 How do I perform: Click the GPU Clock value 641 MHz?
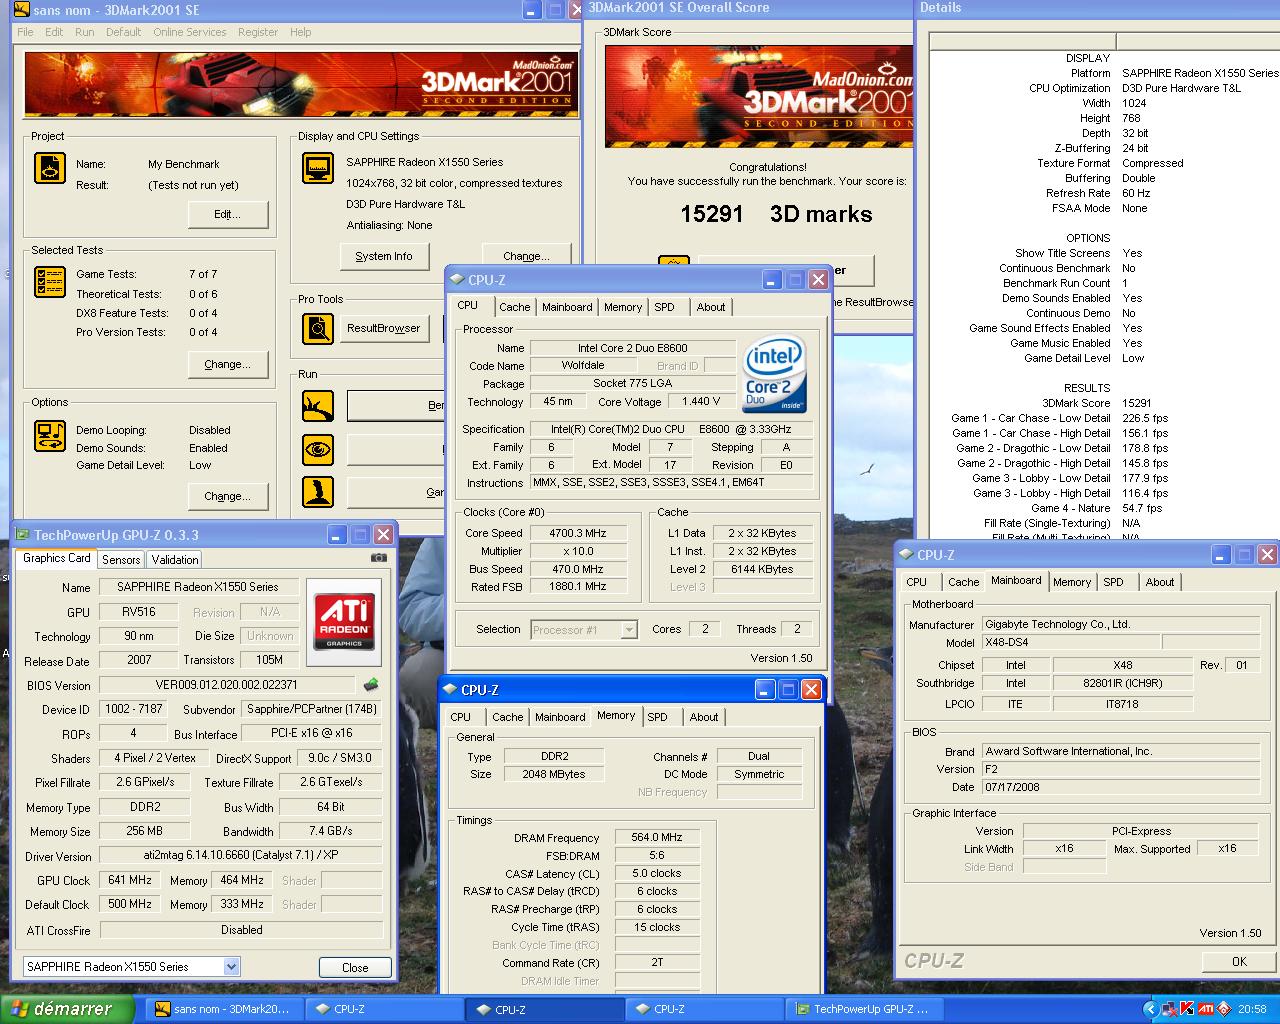(x=130, y=880)
